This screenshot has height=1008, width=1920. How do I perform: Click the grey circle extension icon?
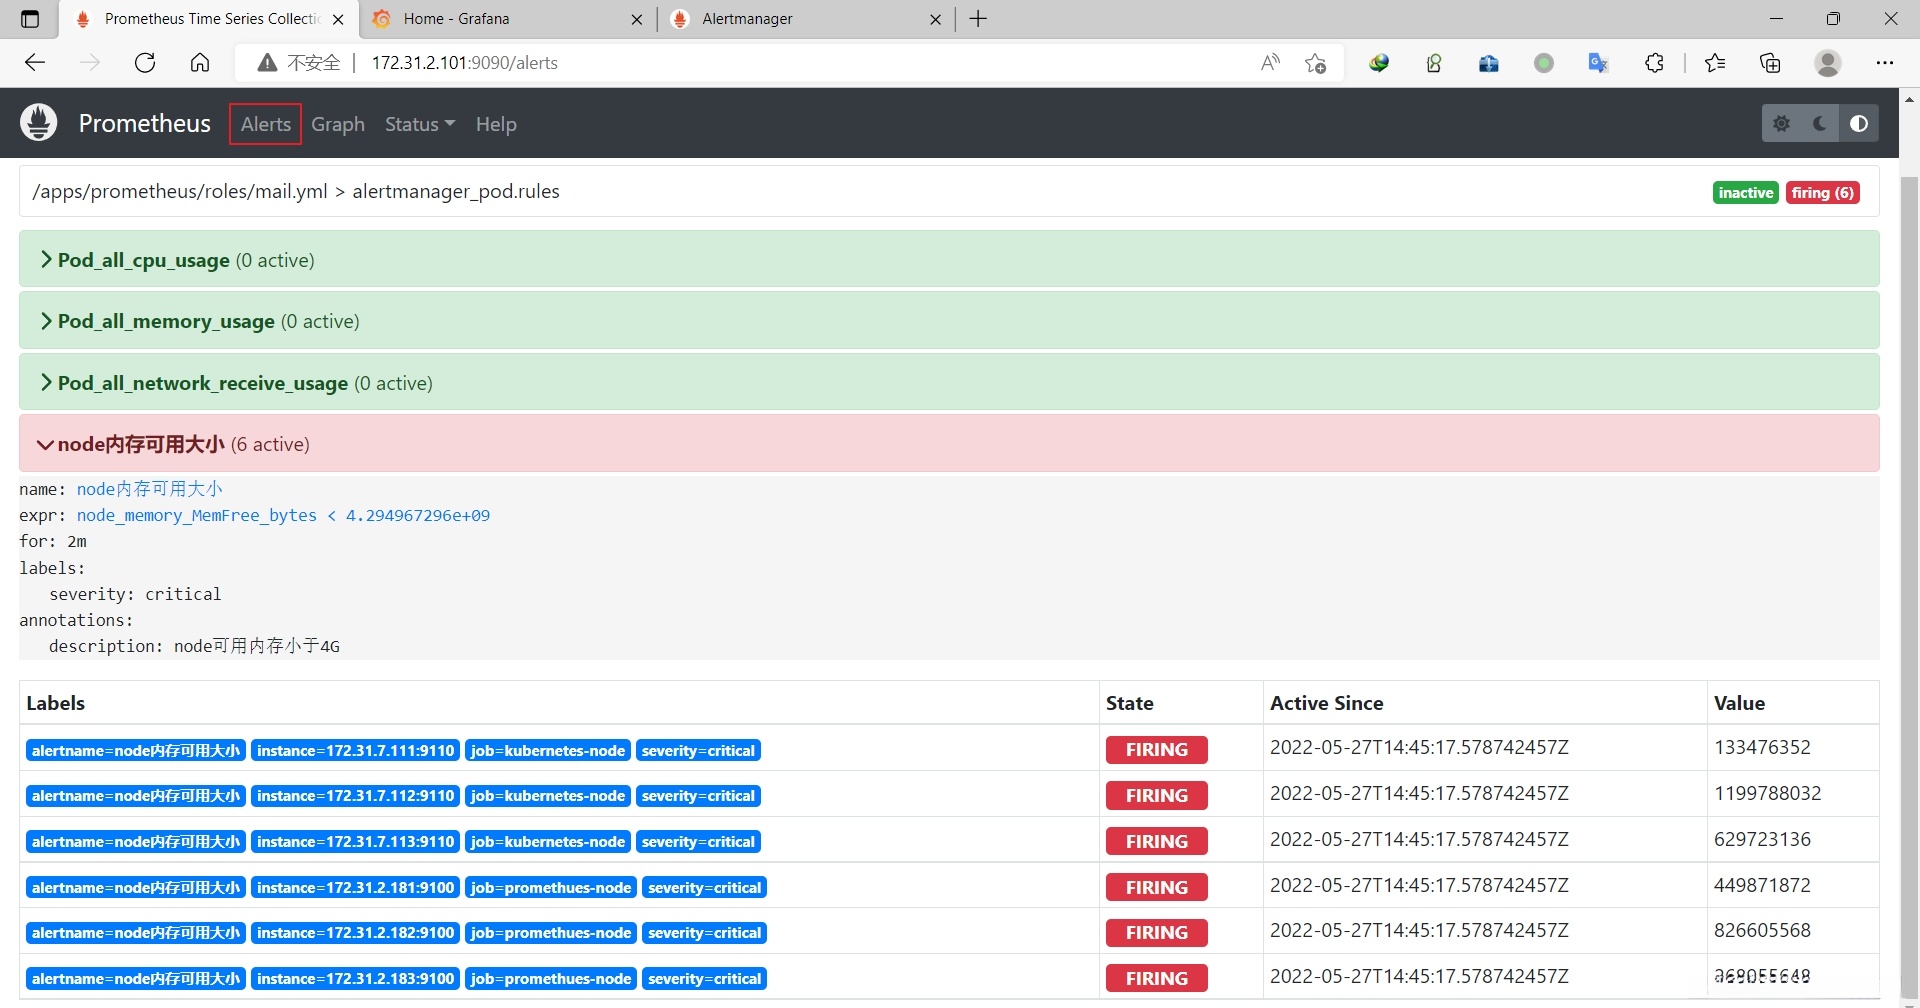[x=1544, y=63]
